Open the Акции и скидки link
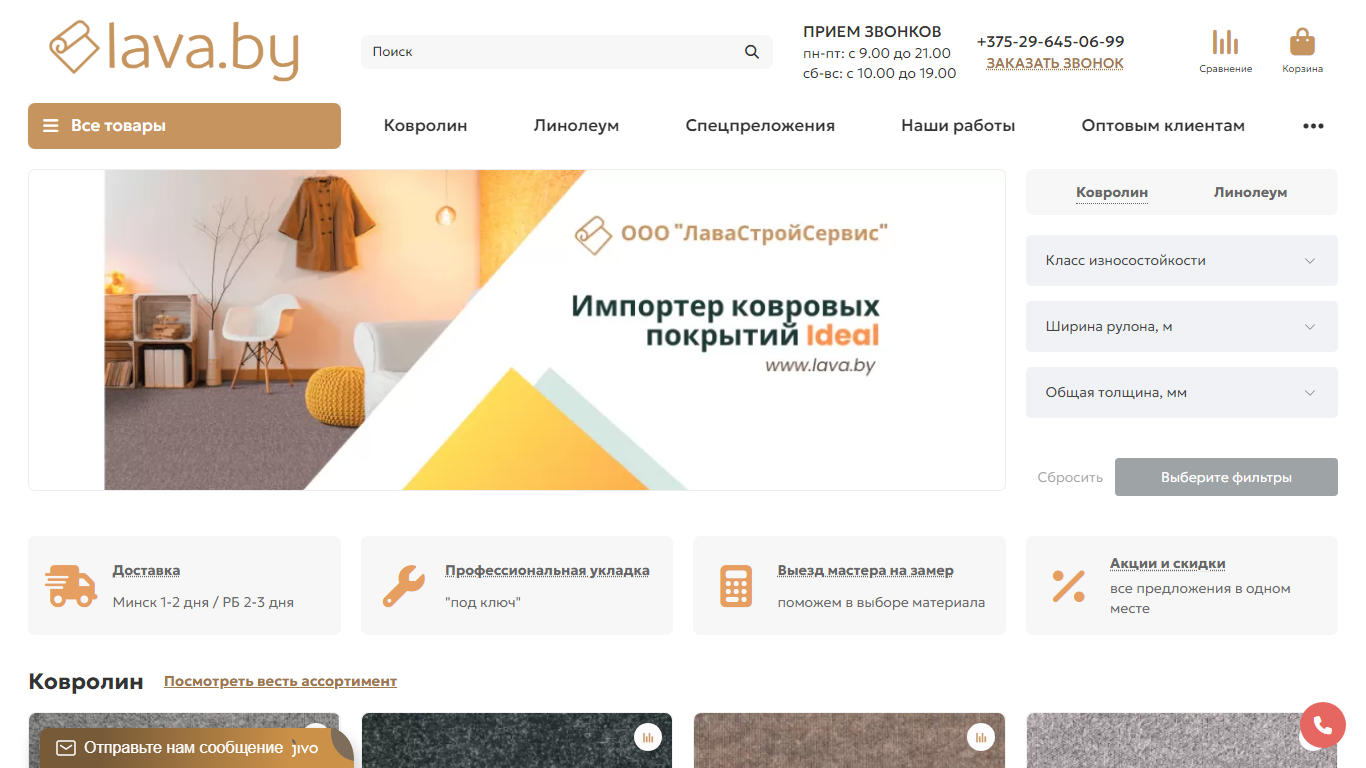The width and height of the screenshot is (1366, 768). coord(1168,564)
